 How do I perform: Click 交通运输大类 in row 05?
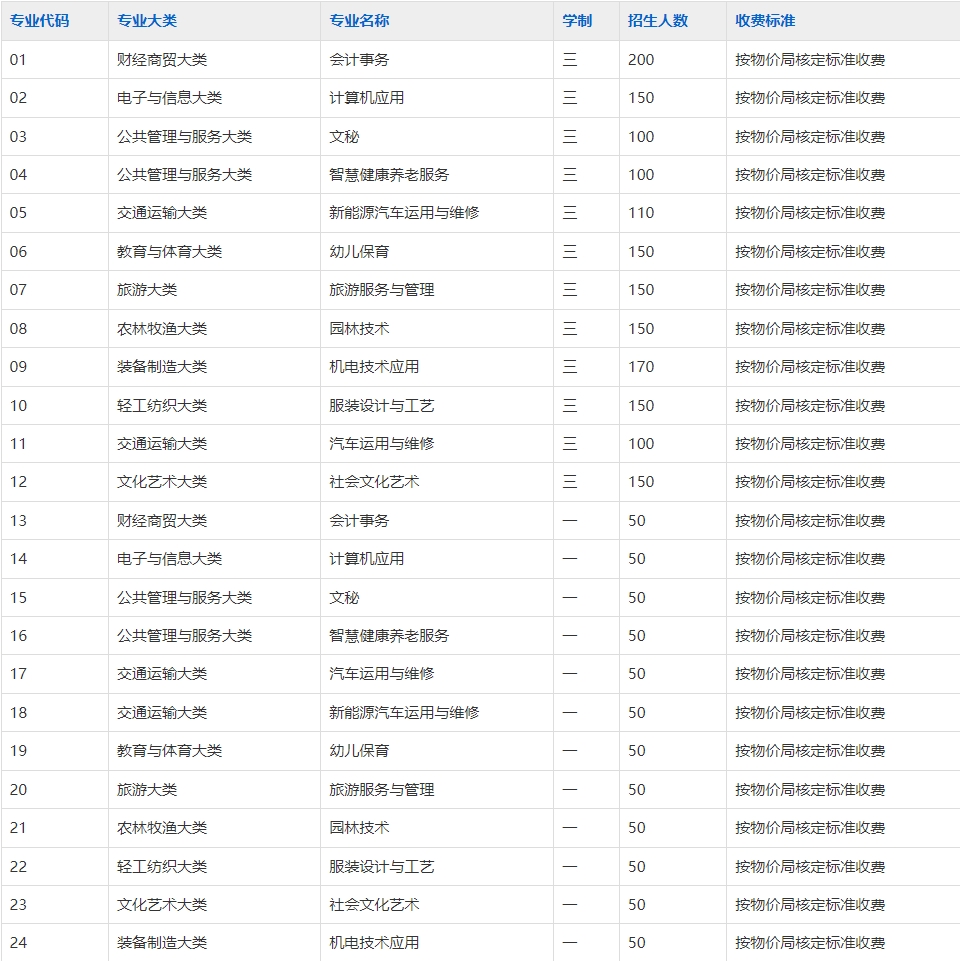point(162,213)
